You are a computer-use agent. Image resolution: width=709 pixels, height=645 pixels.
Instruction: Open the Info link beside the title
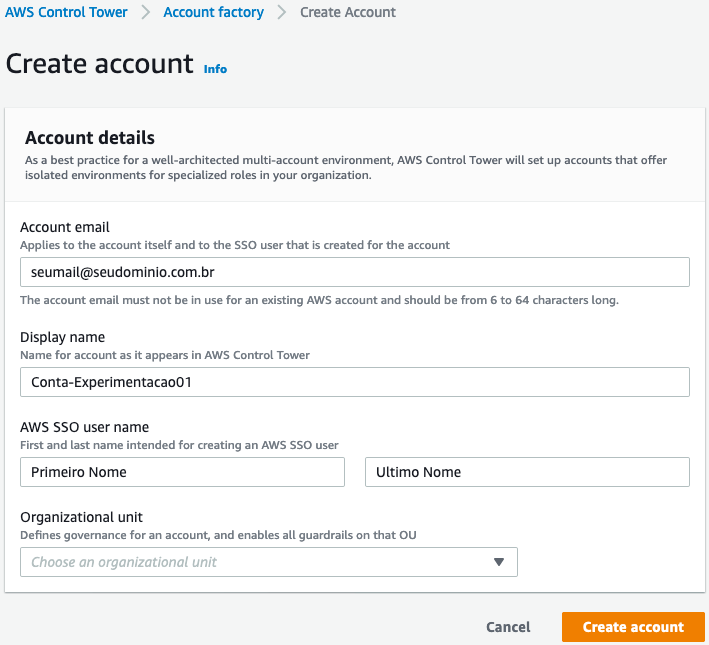[x=215, y=69]
